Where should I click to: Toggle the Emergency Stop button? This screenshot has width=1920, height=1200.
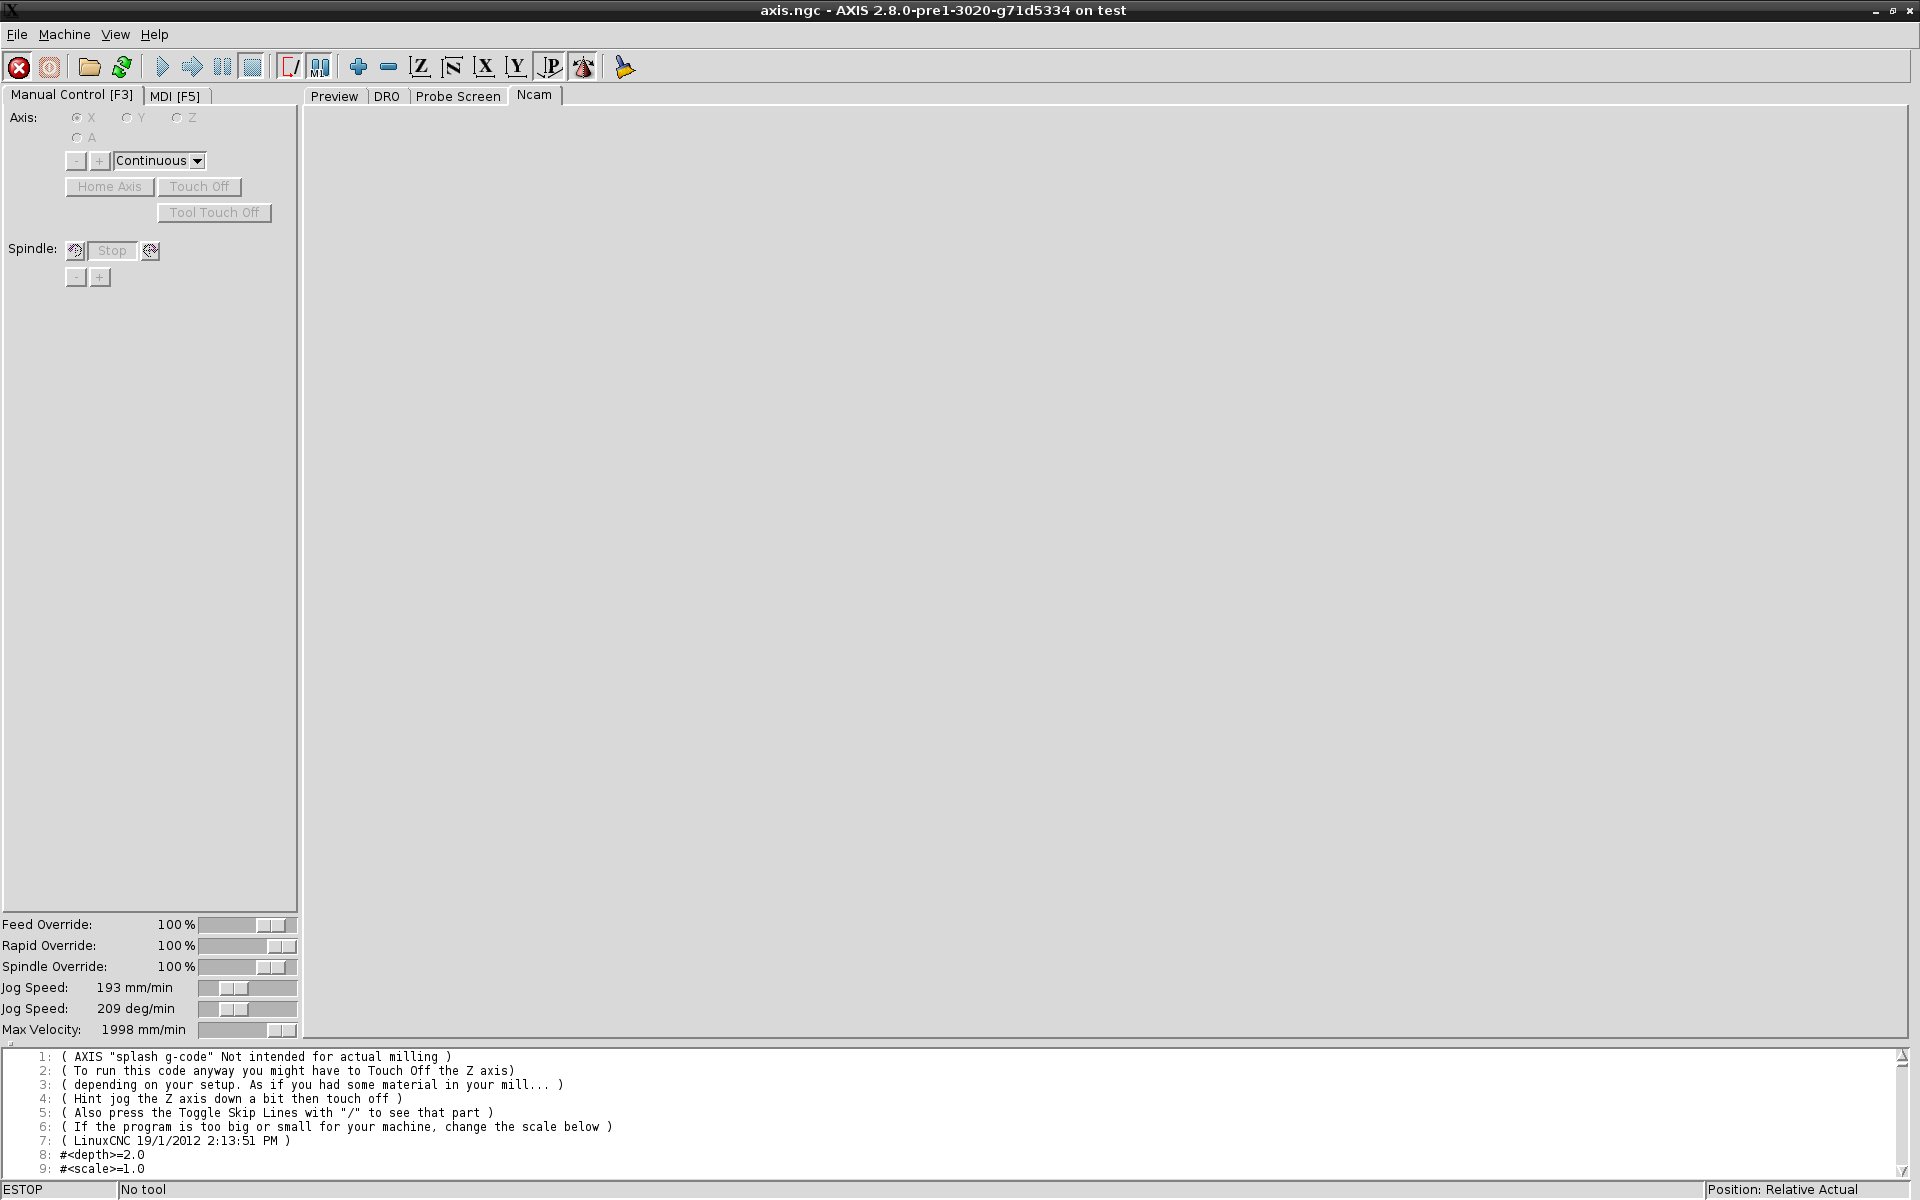(19, 67)
